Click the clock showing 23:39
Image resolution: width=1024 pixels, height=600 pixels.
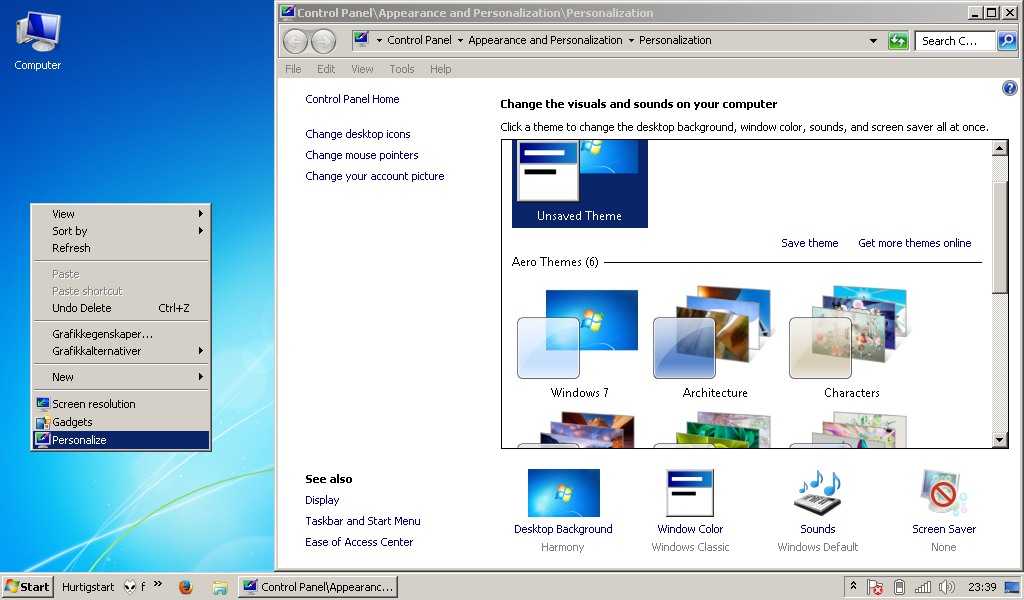pyautogui.click(x=982, y=587)
